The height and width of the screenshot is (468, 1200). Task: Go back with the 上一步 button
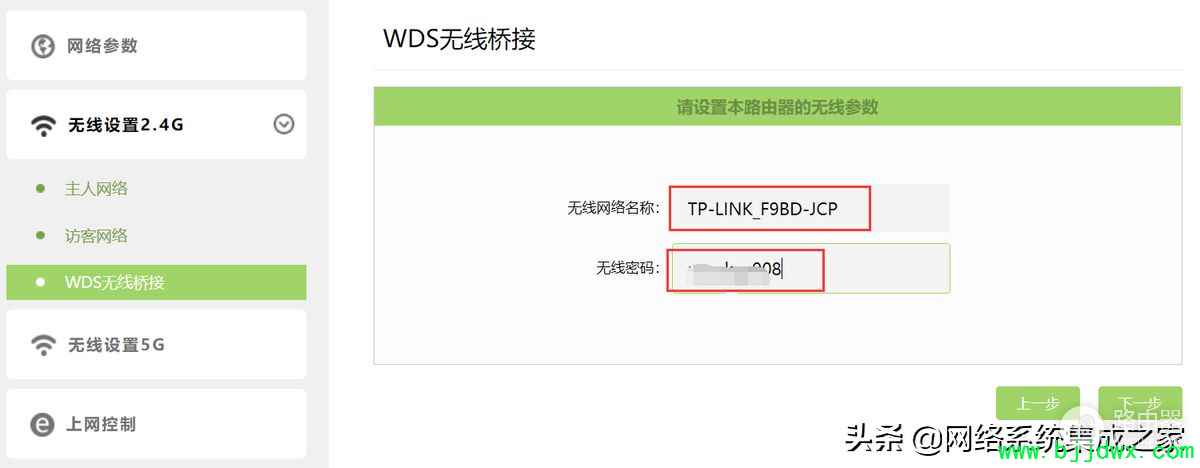(1038, 403)
